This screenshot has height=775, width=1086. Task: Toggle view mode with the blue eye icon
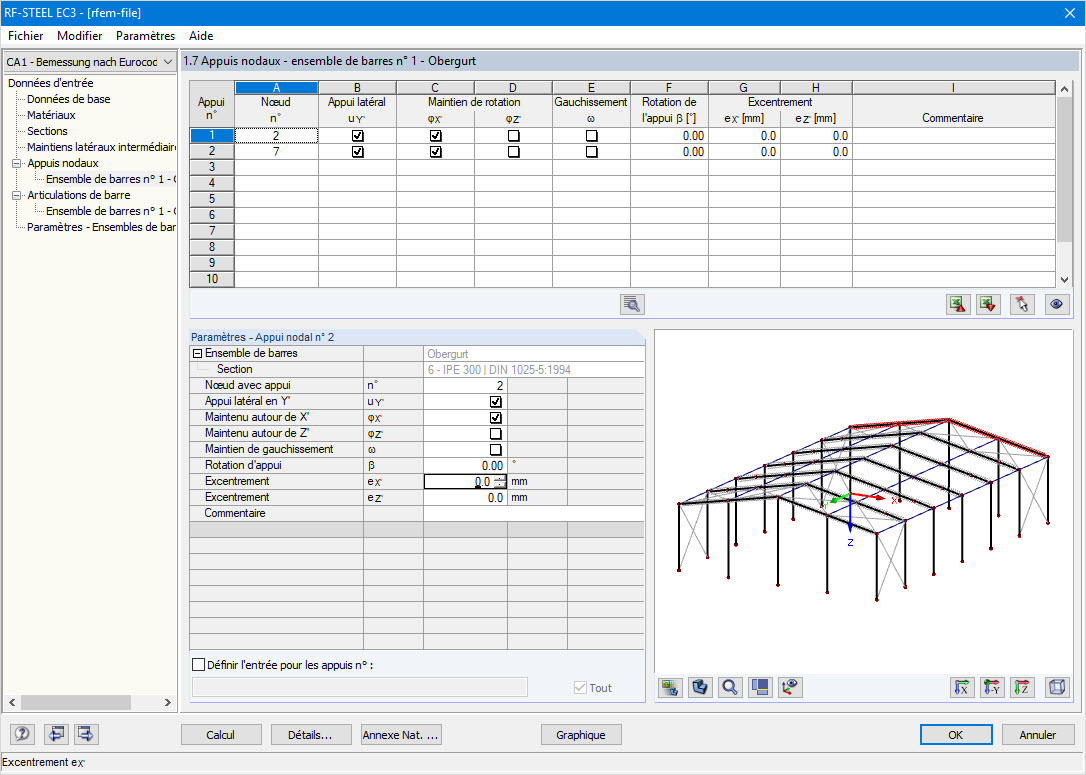(1056, 304)
